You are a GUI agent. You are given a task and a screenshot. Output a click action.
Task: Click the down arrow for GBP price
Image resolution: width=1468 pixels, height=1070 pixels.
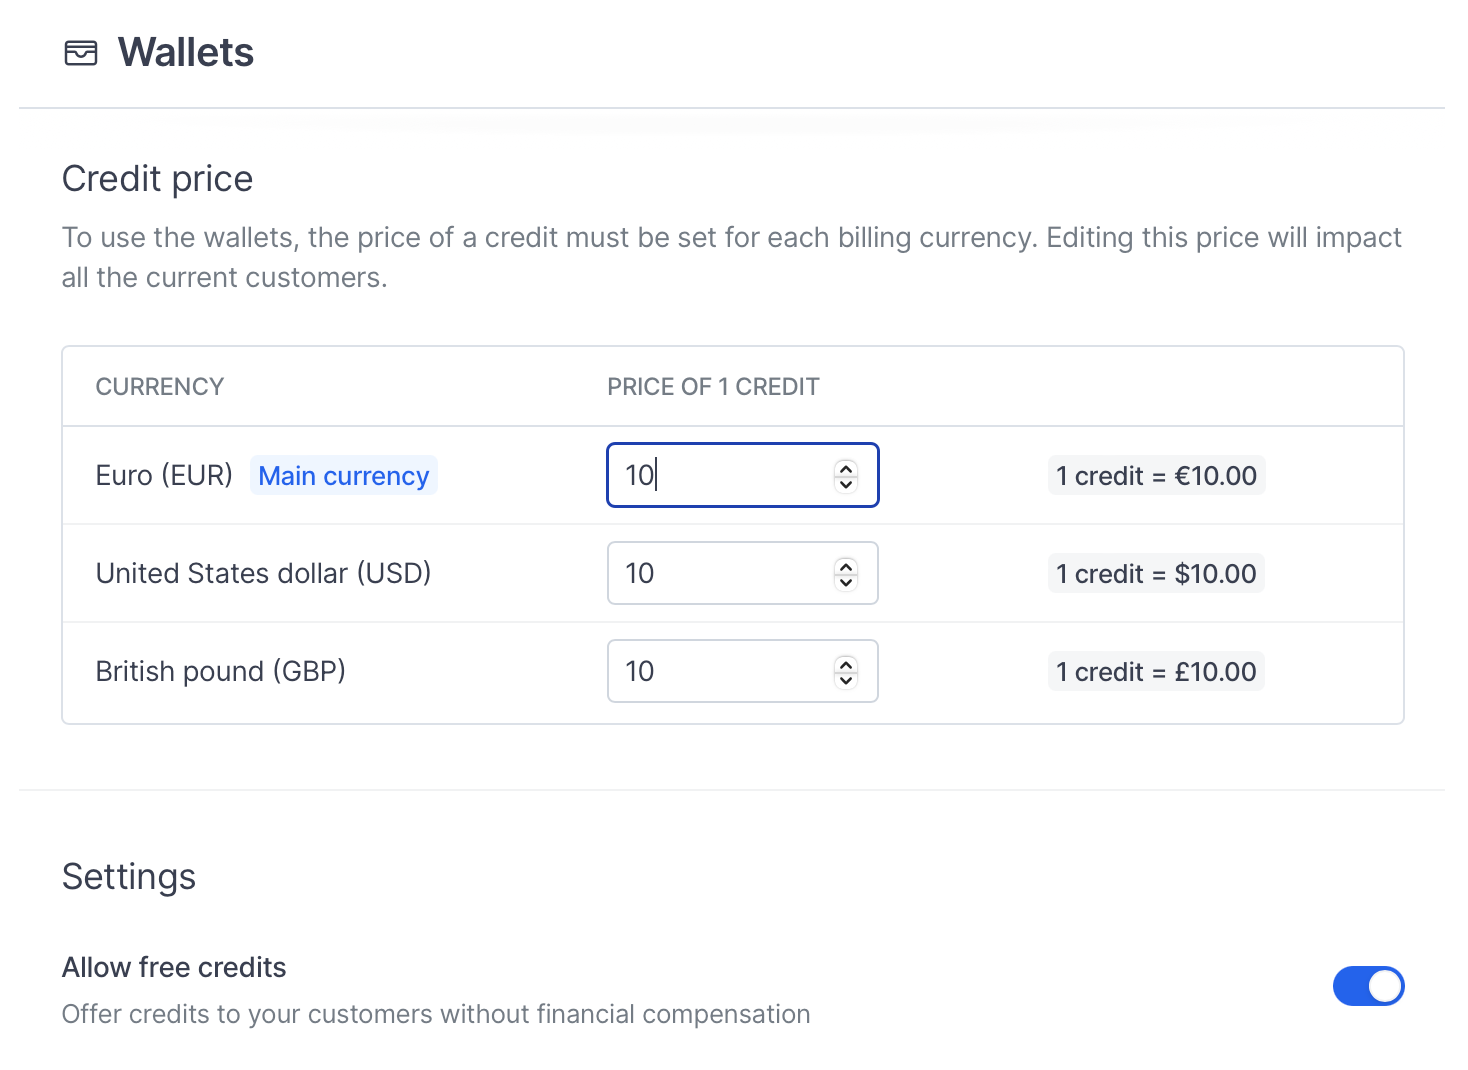tap(846, 679)
